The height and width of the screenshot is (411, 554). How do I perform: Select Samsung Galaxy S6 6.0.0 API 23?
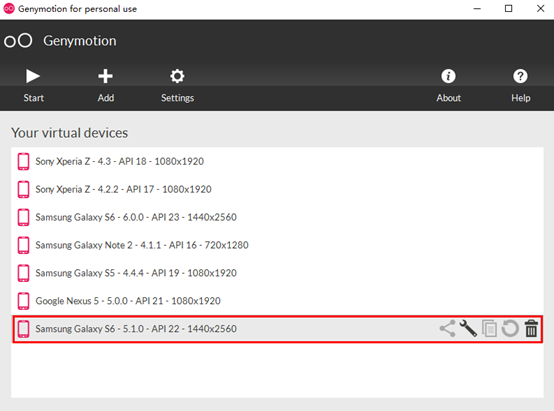pyautogui.click(x=277, y=217)
